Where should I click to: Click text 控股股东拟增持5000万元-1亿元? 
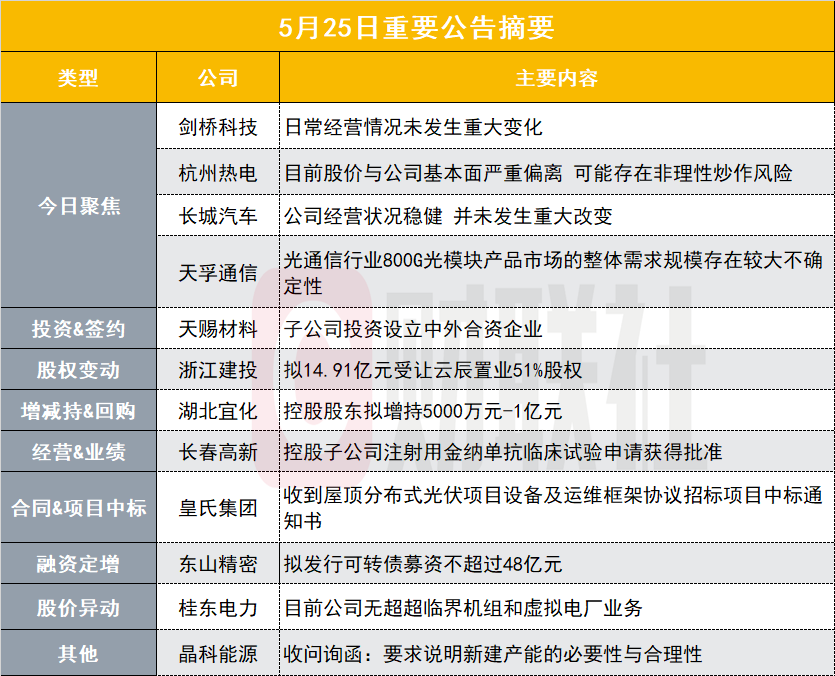coord(423,411)
